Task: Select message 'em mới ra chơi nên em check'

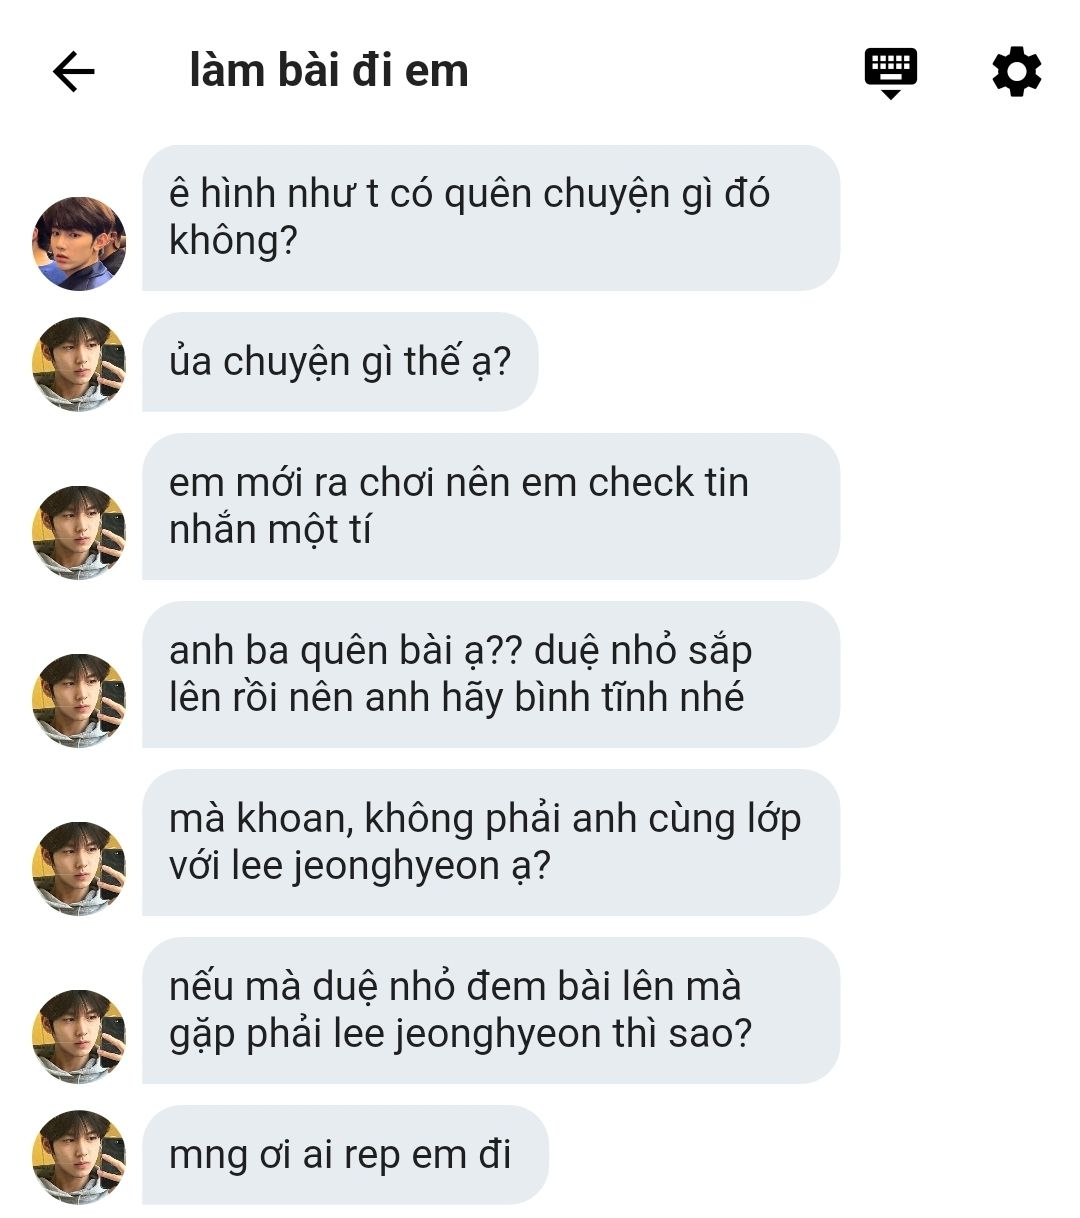Action: (491, 506)
